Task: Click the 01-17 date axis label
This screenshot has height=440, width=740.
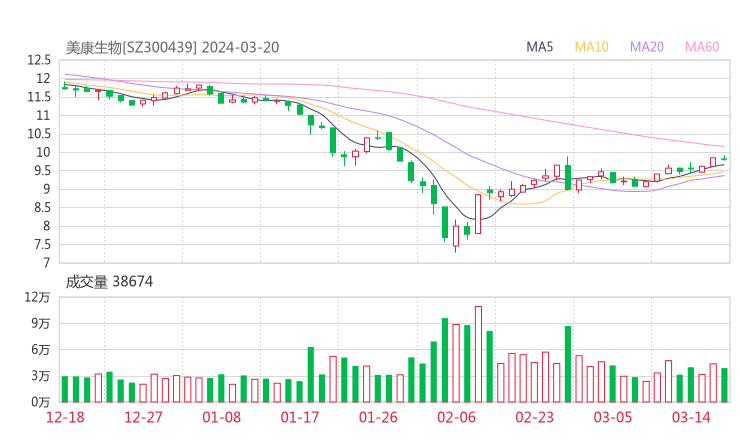Action: click(x=300, y=417)
